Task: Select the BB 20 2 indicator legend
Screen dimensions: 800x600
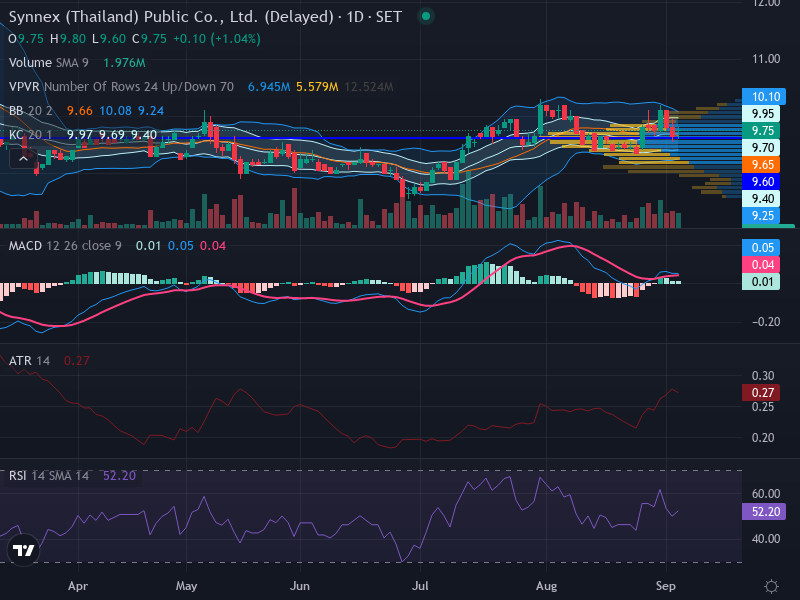Action: pos(31,111)
